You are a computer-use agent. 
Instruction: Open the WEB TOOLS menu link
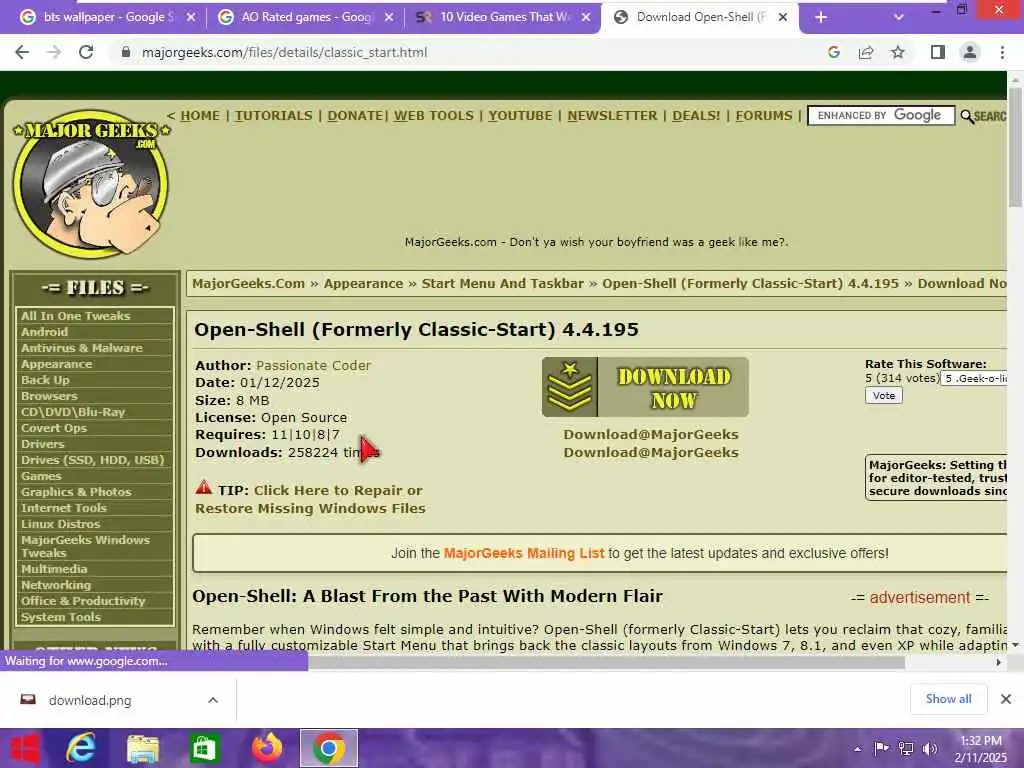coord(434,116)
